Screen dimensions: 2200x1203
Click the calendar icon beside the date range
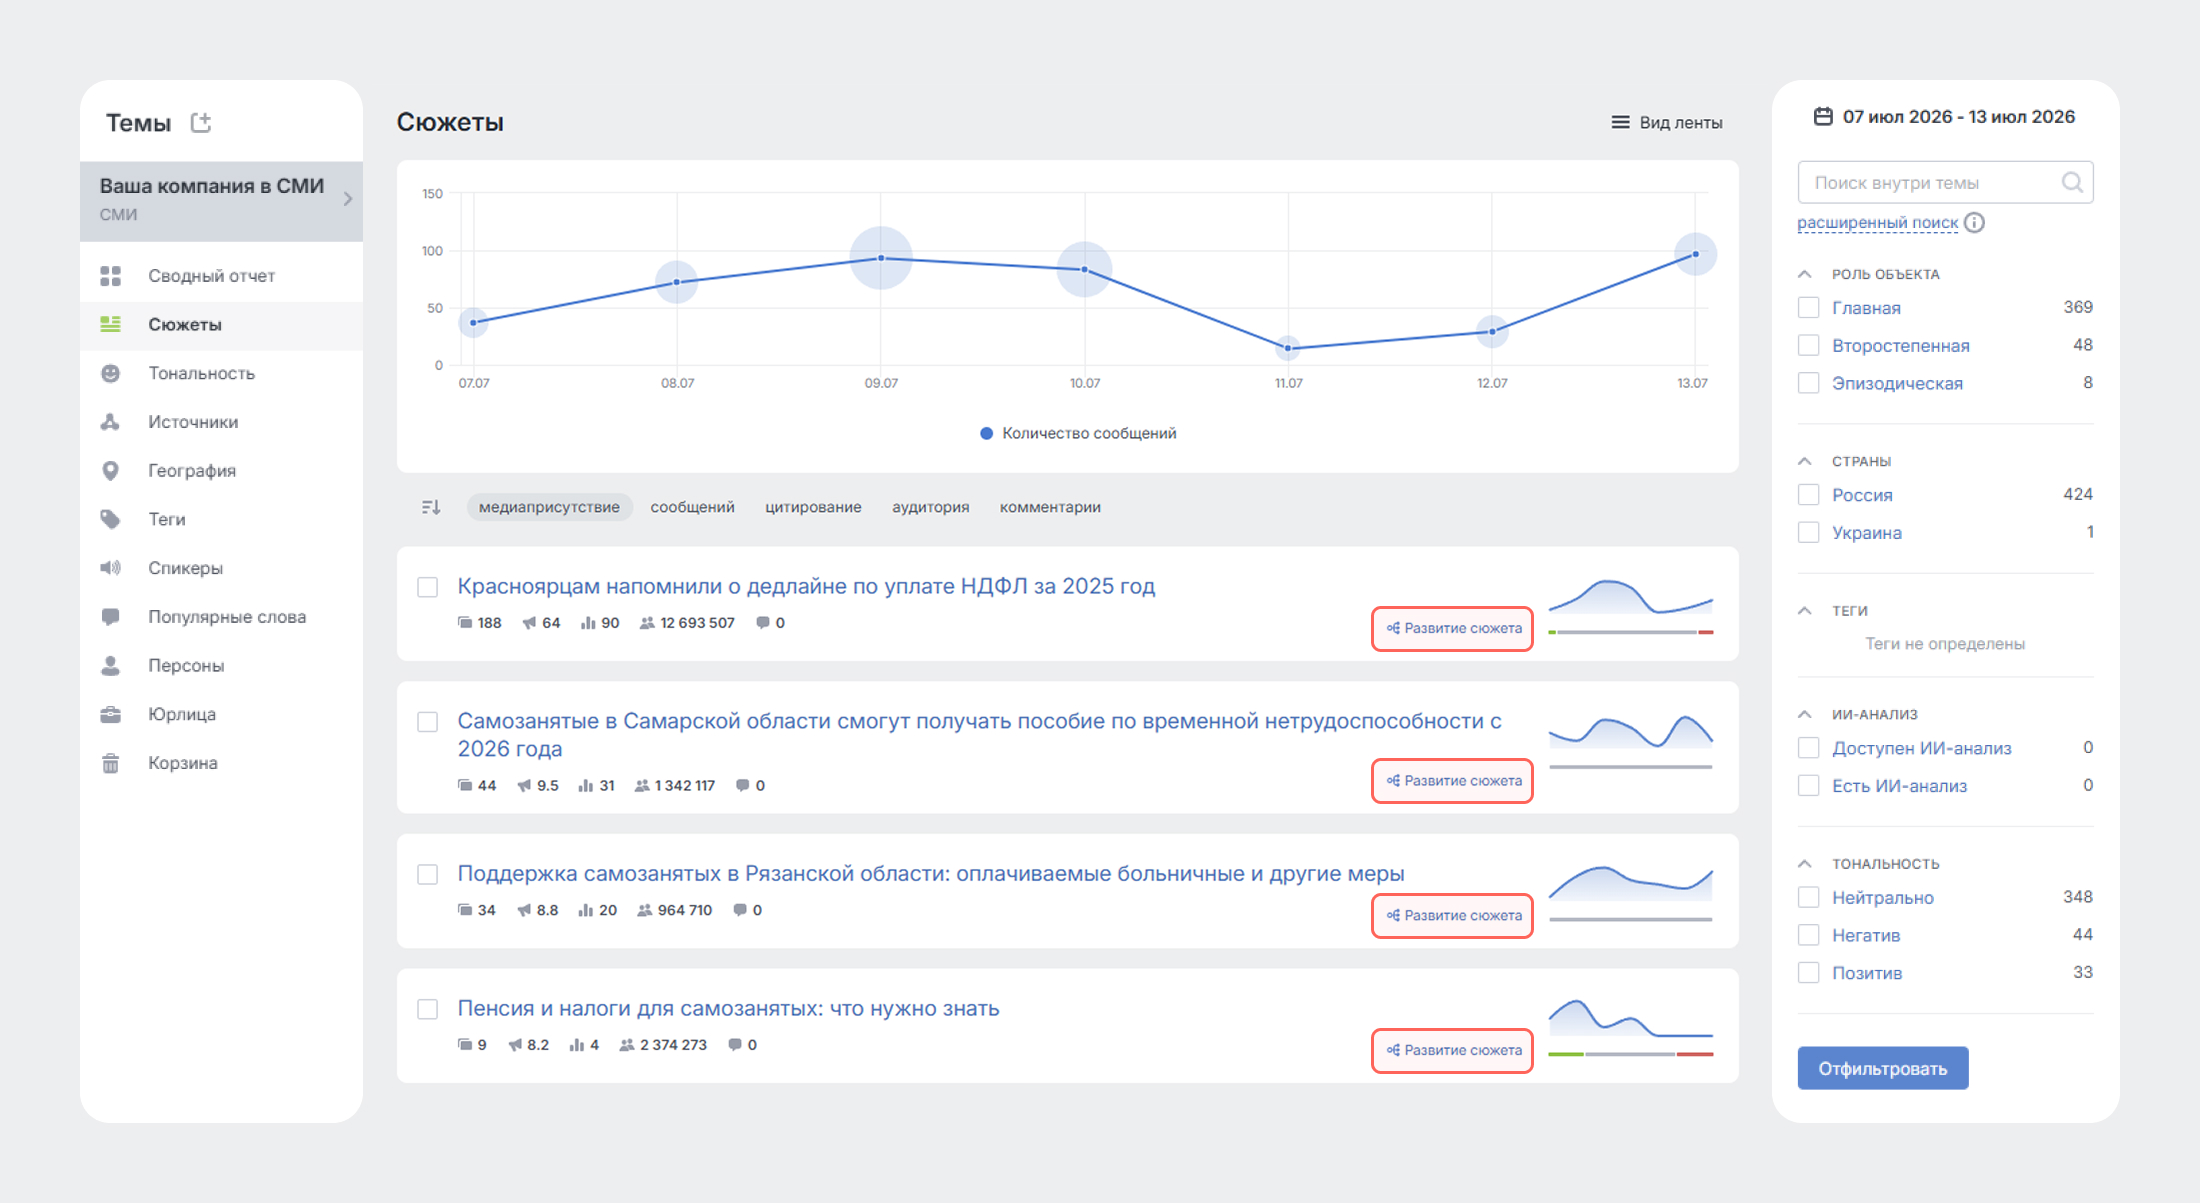click(1823, 117)
